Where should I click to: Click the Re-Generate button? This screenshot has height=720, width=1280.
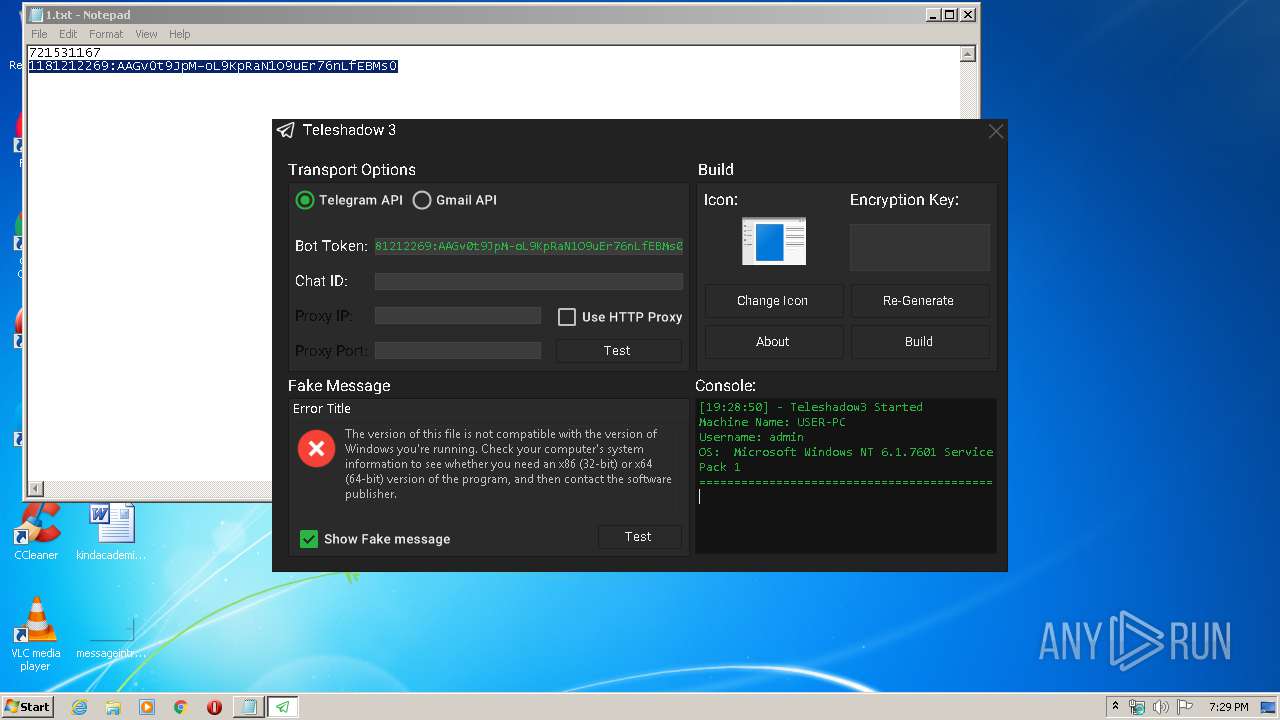point(919,301)
